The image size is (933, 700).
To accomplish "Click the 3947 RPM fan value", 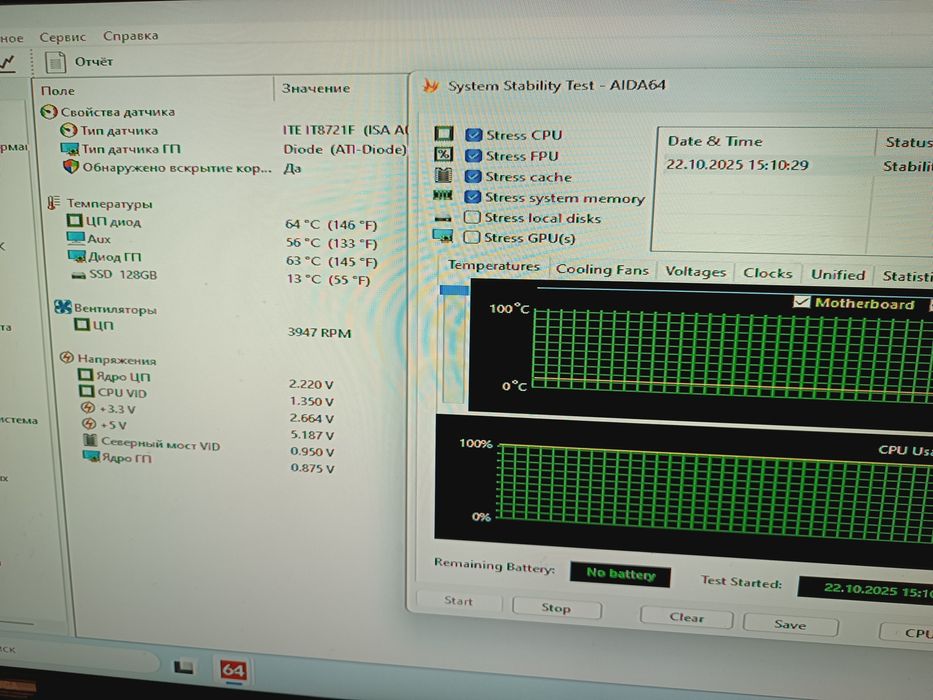I will (x=319, y=332).
